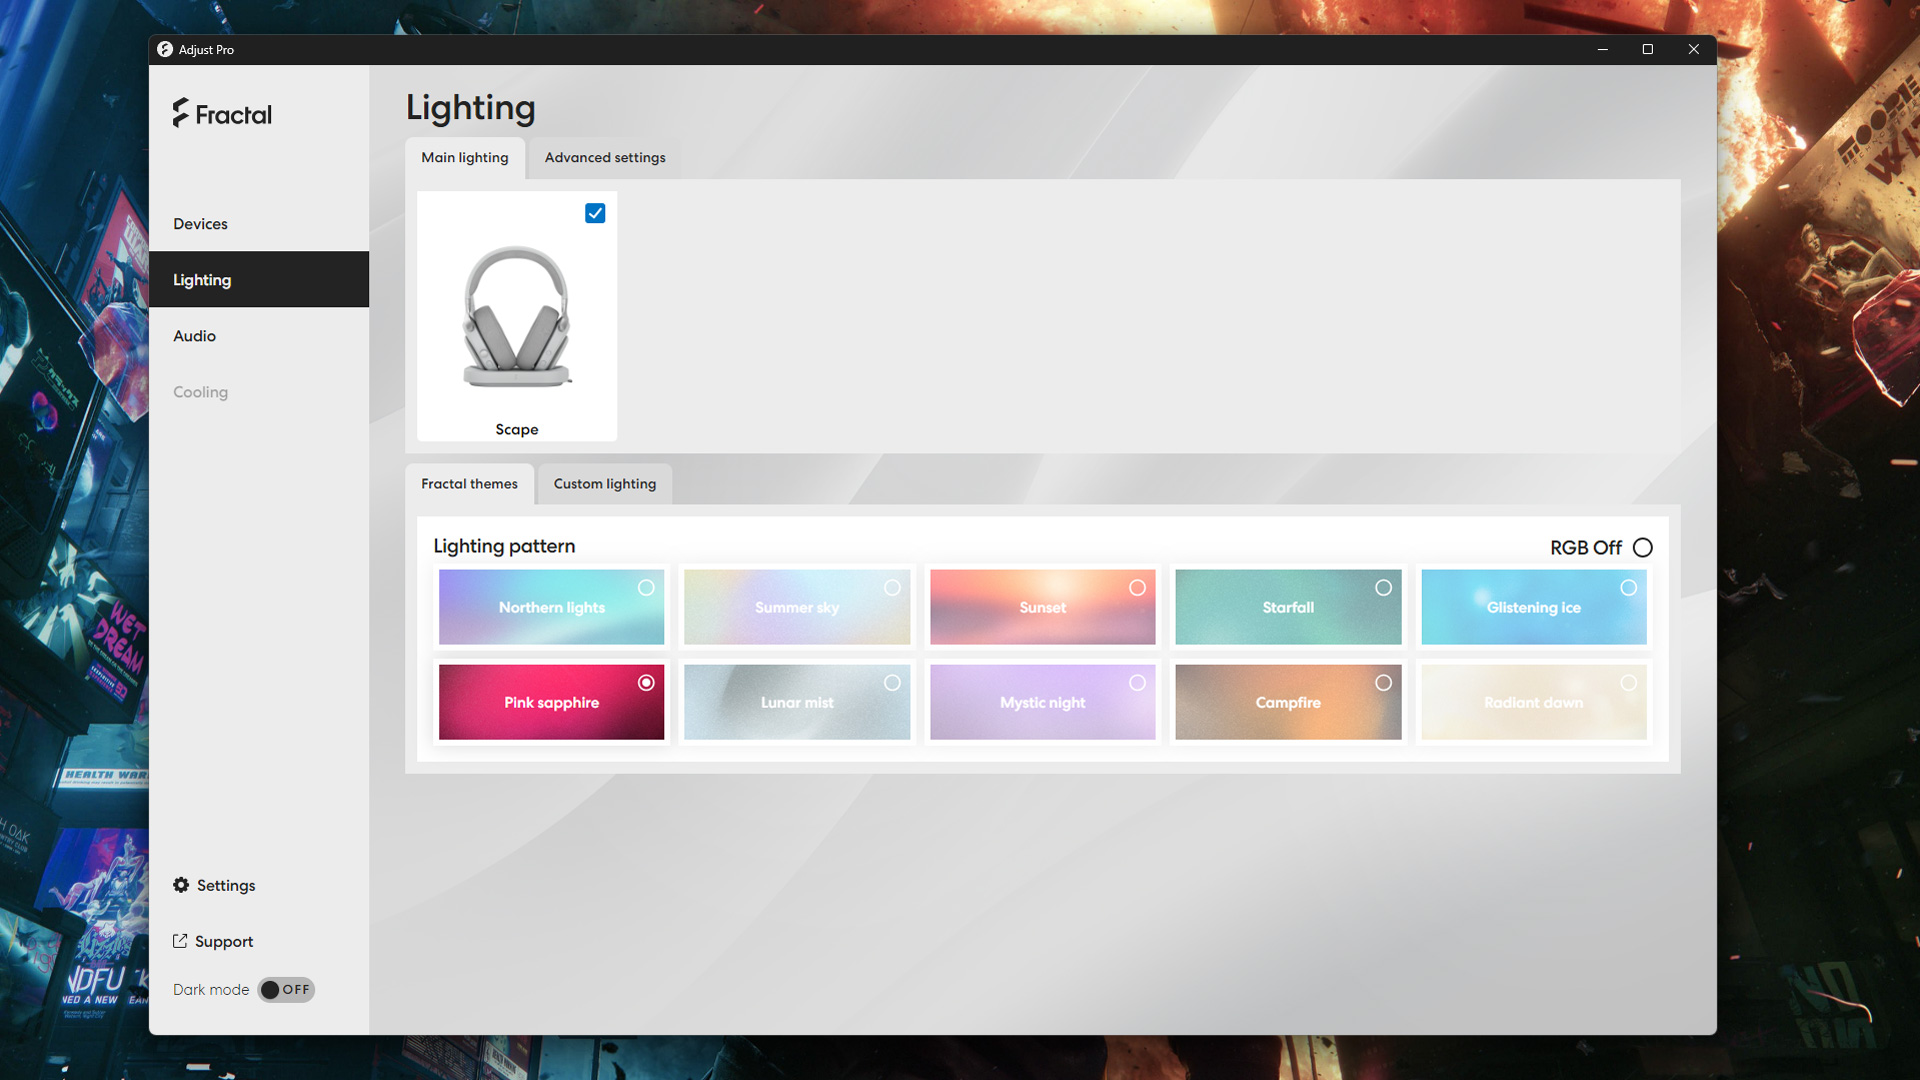The image size is (1920, 1080).
Task: Click the Fractal logo in the sidebar
Action: [222, 114]
